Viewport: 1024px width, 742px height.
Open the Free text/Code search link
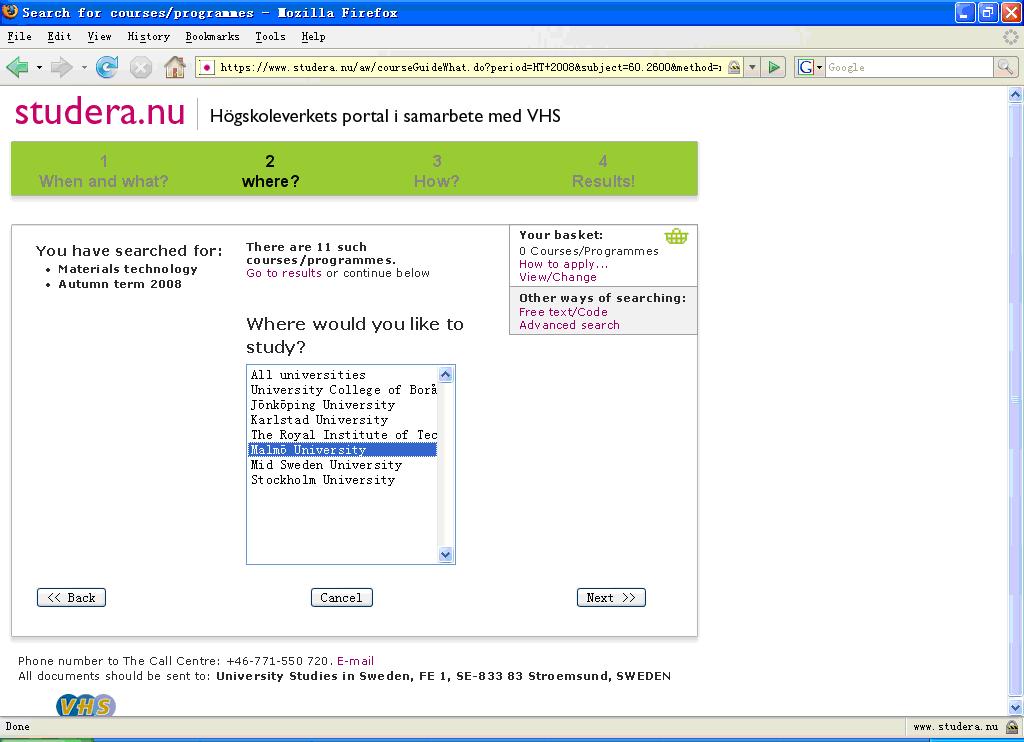click(x=563, y=312)
